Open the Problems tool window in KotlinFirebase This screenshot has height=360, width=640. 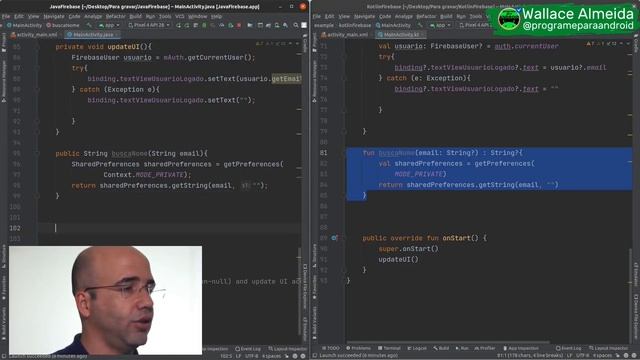coord(358,348)
